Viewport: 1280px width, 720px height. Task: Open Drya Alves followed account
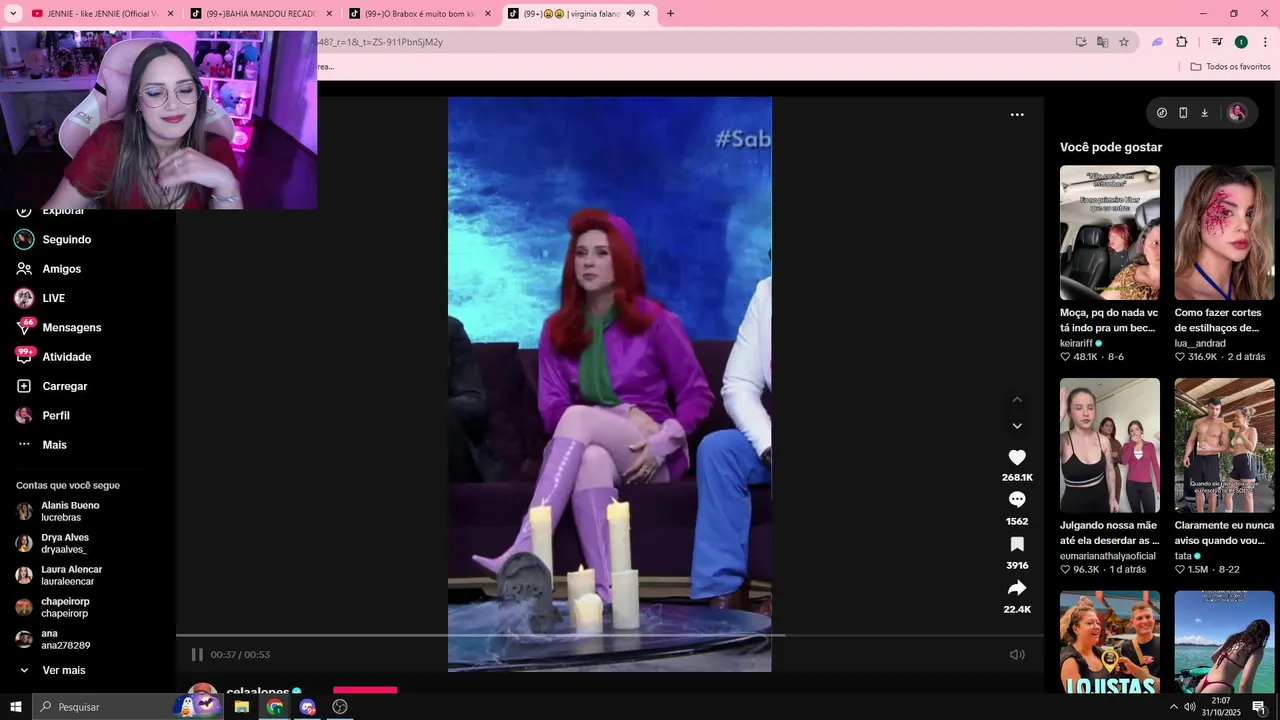pos(64,543)
